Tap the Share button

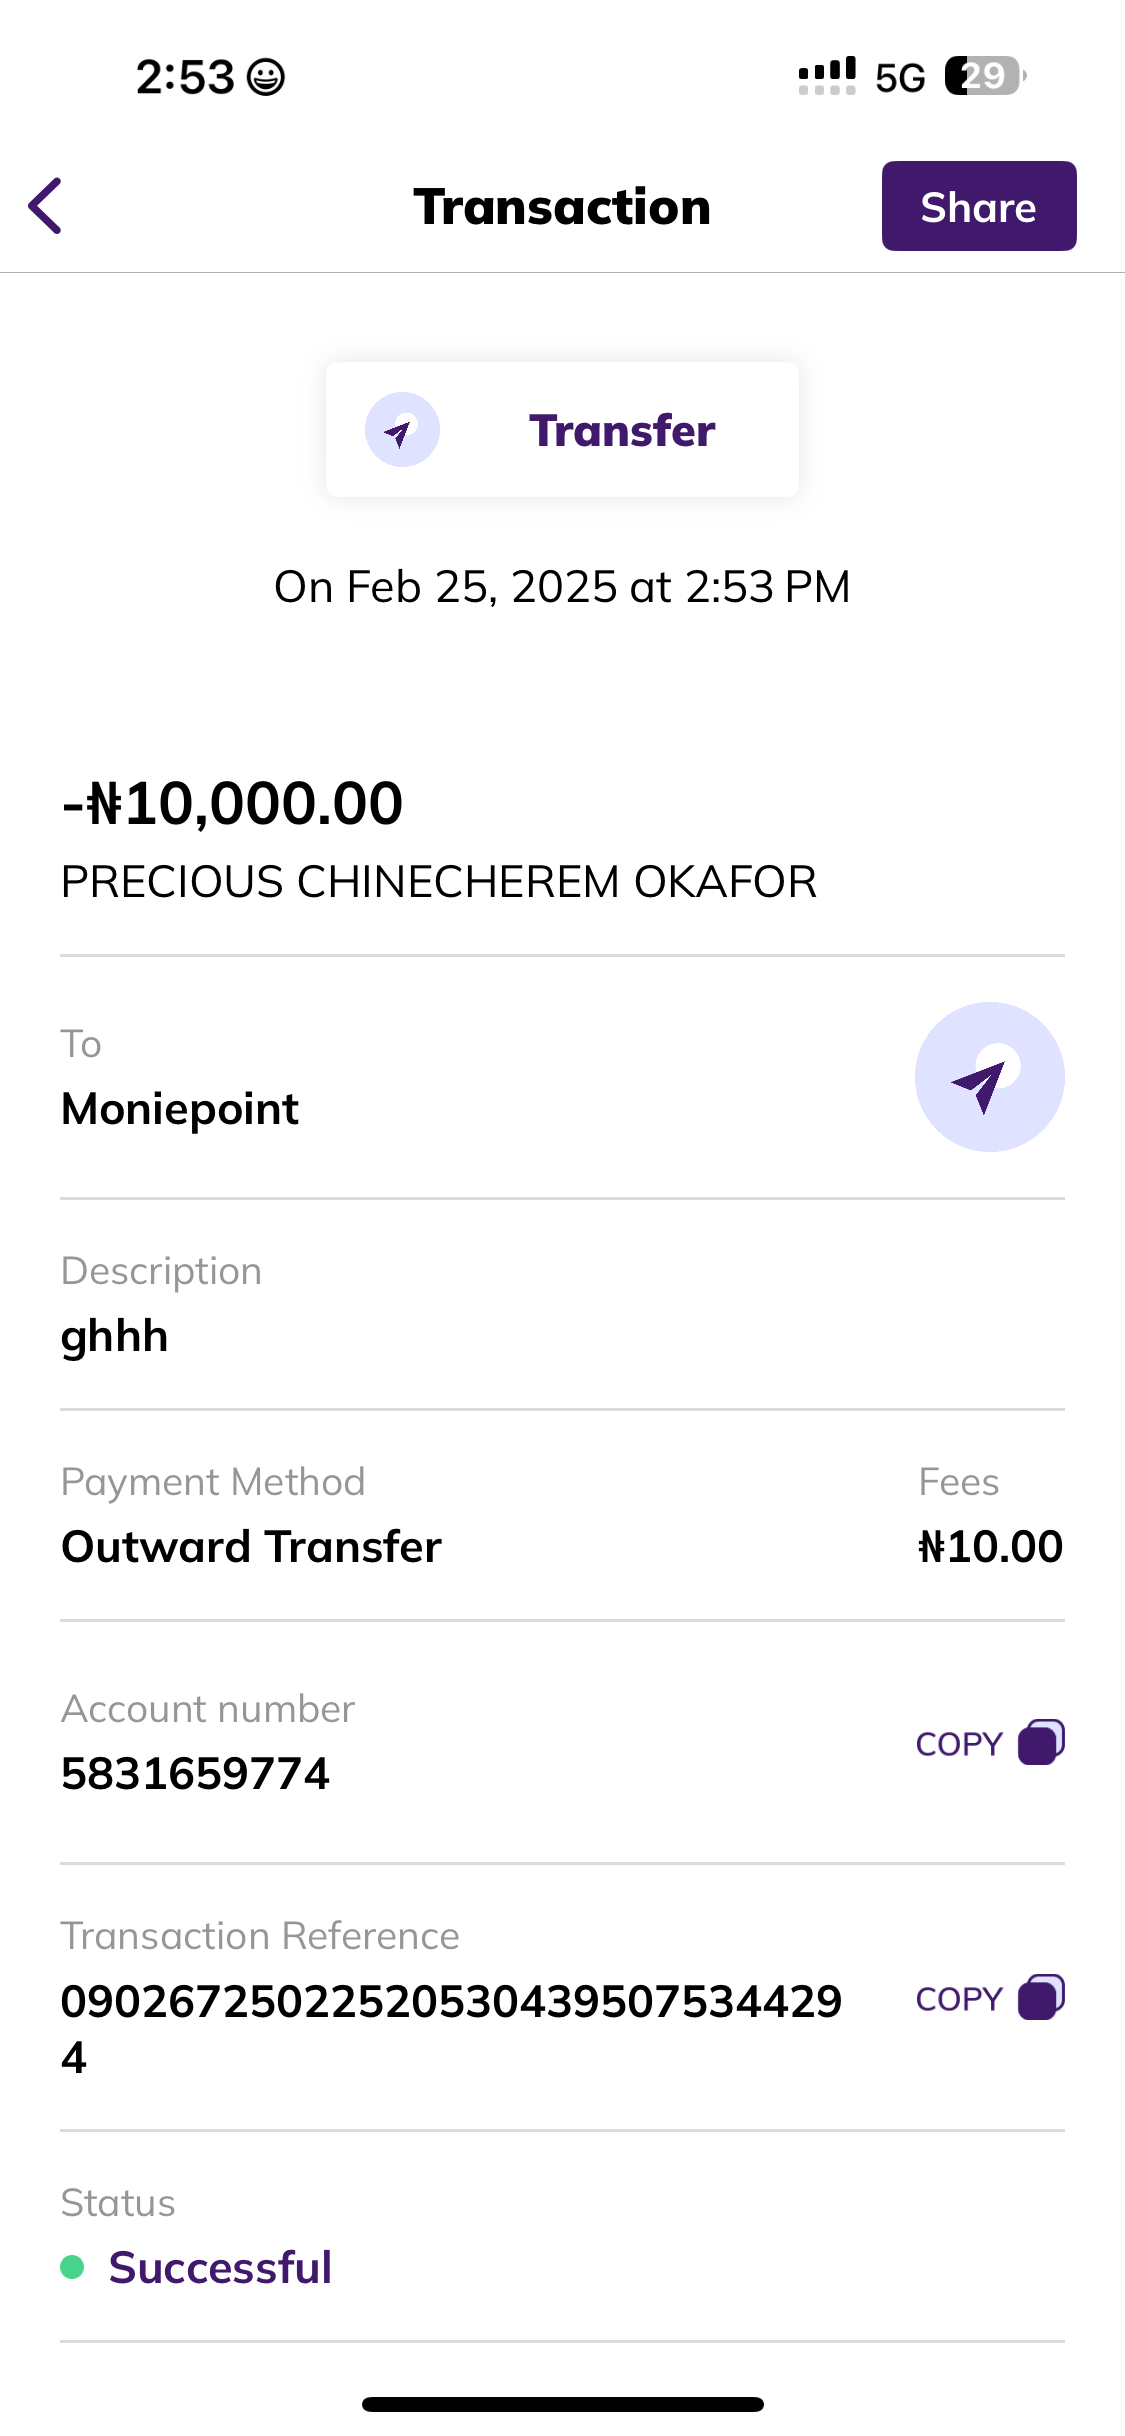pyautogui.click(x=978, y=206)
